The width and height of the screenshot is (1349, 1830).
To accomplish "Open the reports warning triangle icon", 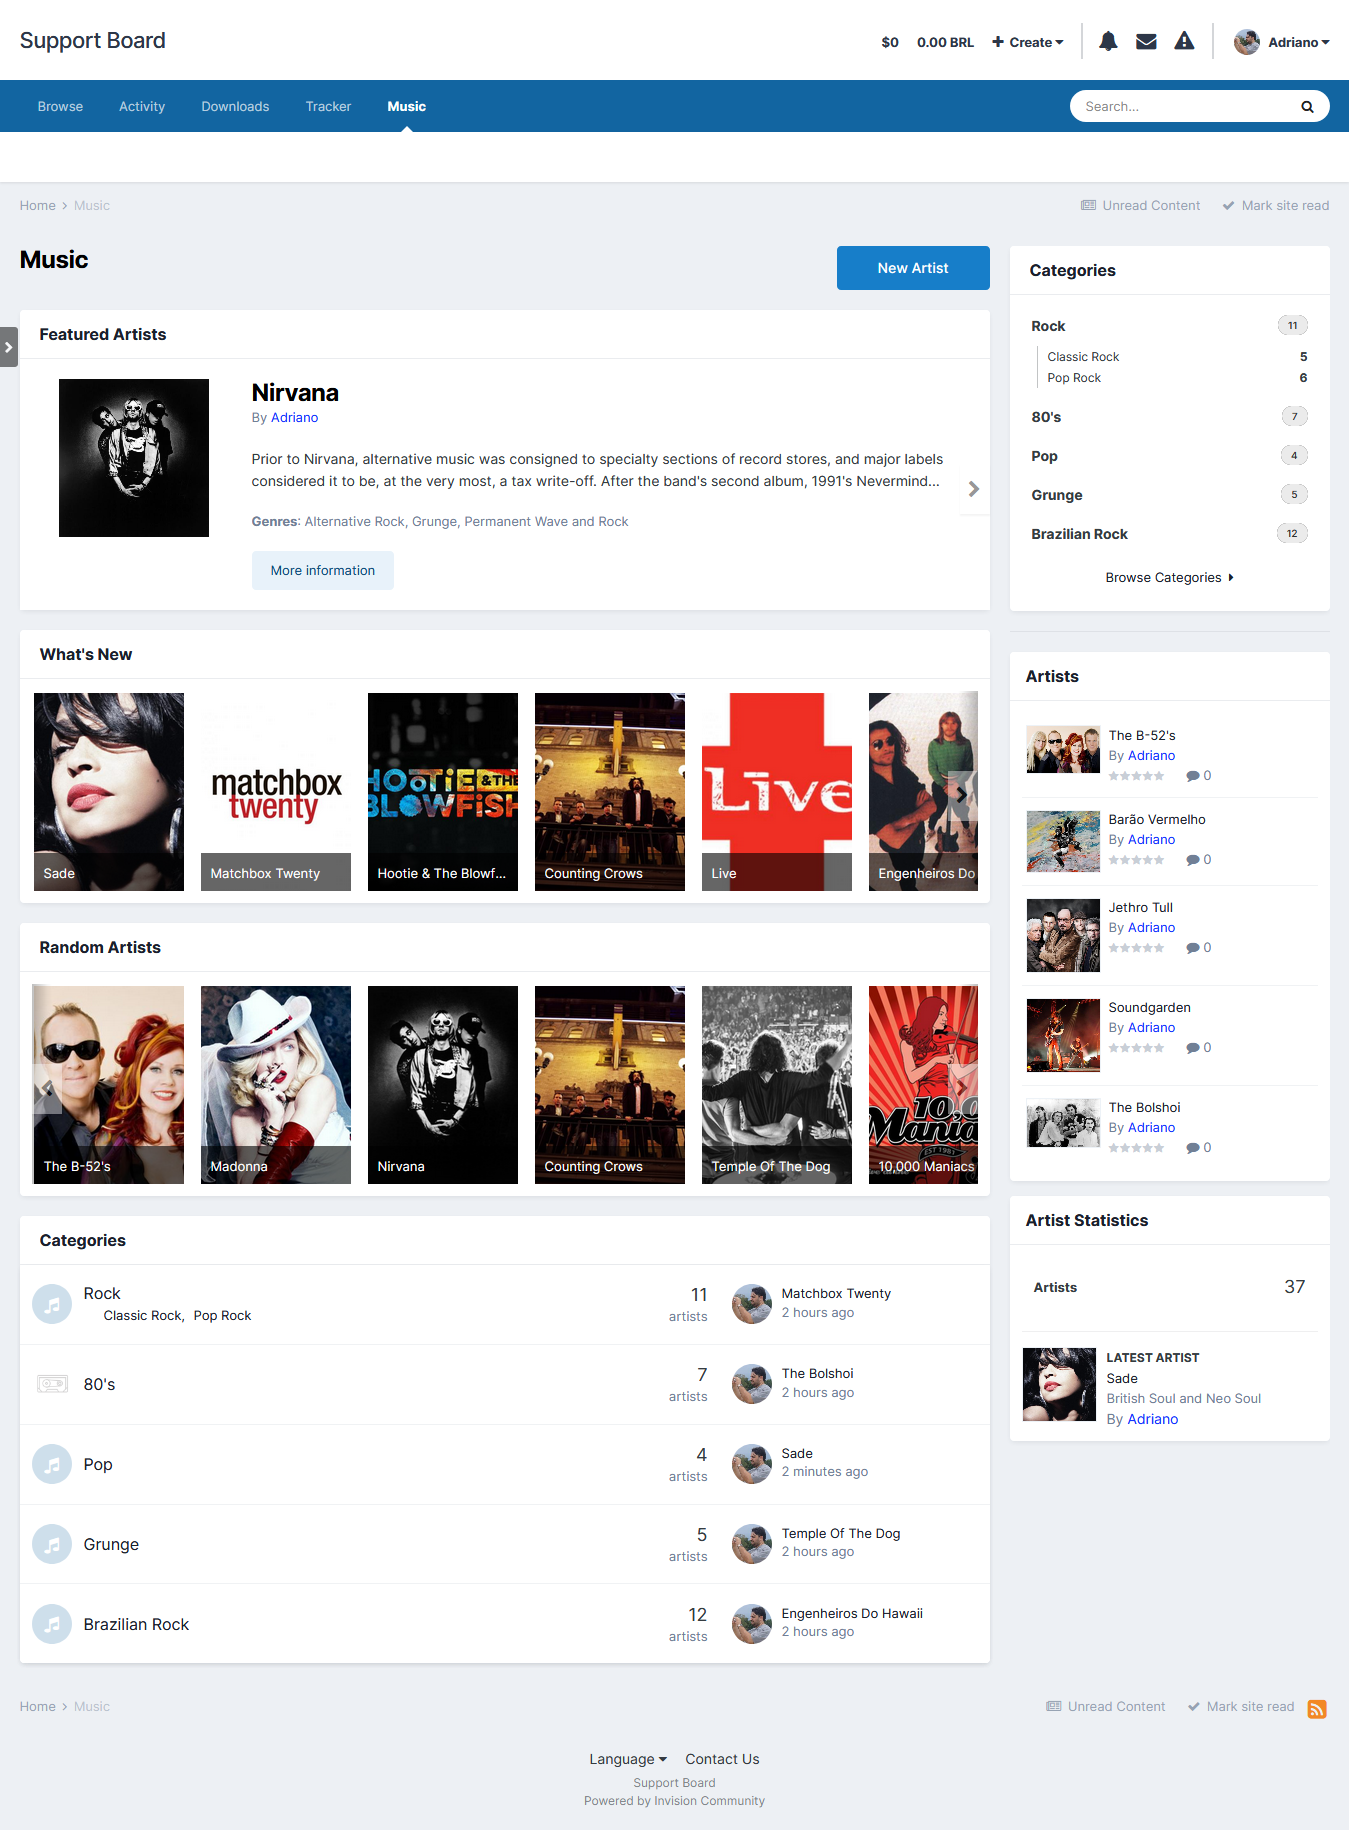I will pos(1184,41).
